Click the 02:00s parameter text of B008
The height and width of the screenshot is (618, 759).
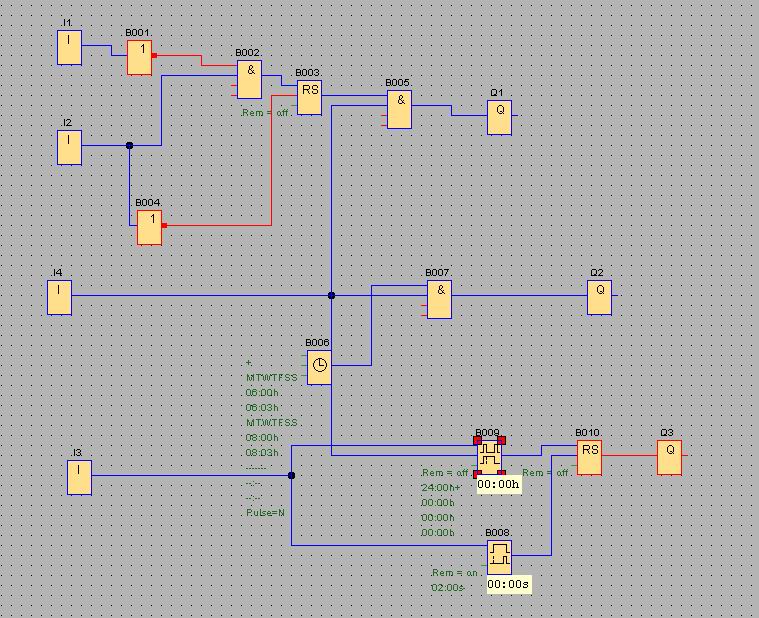coord(447,588)
